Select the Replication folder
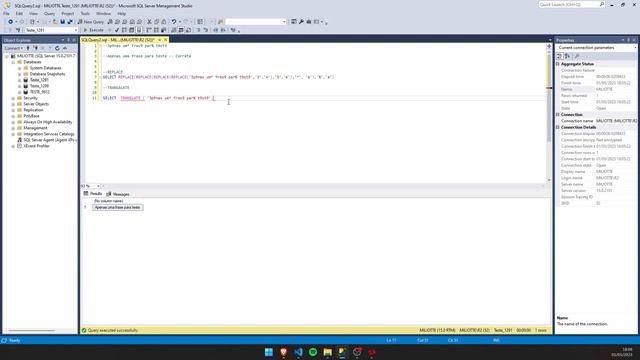The width and height of the screenshot is (640, 360). (x=33, y=110)
